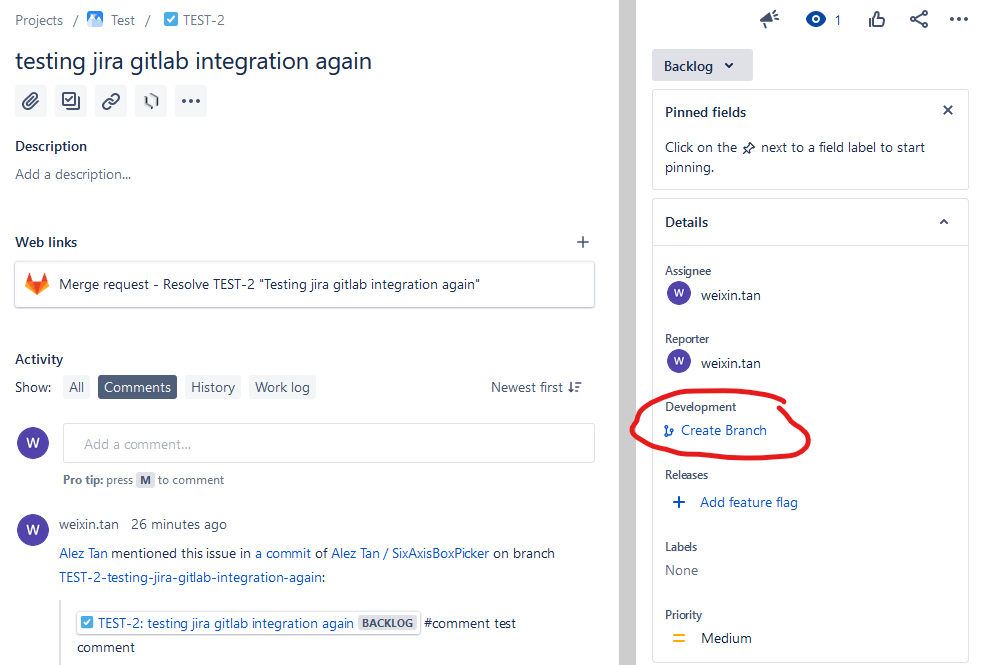Toggle Newest first sort order
Screen dimensions: 982x665
click(536, 387)
